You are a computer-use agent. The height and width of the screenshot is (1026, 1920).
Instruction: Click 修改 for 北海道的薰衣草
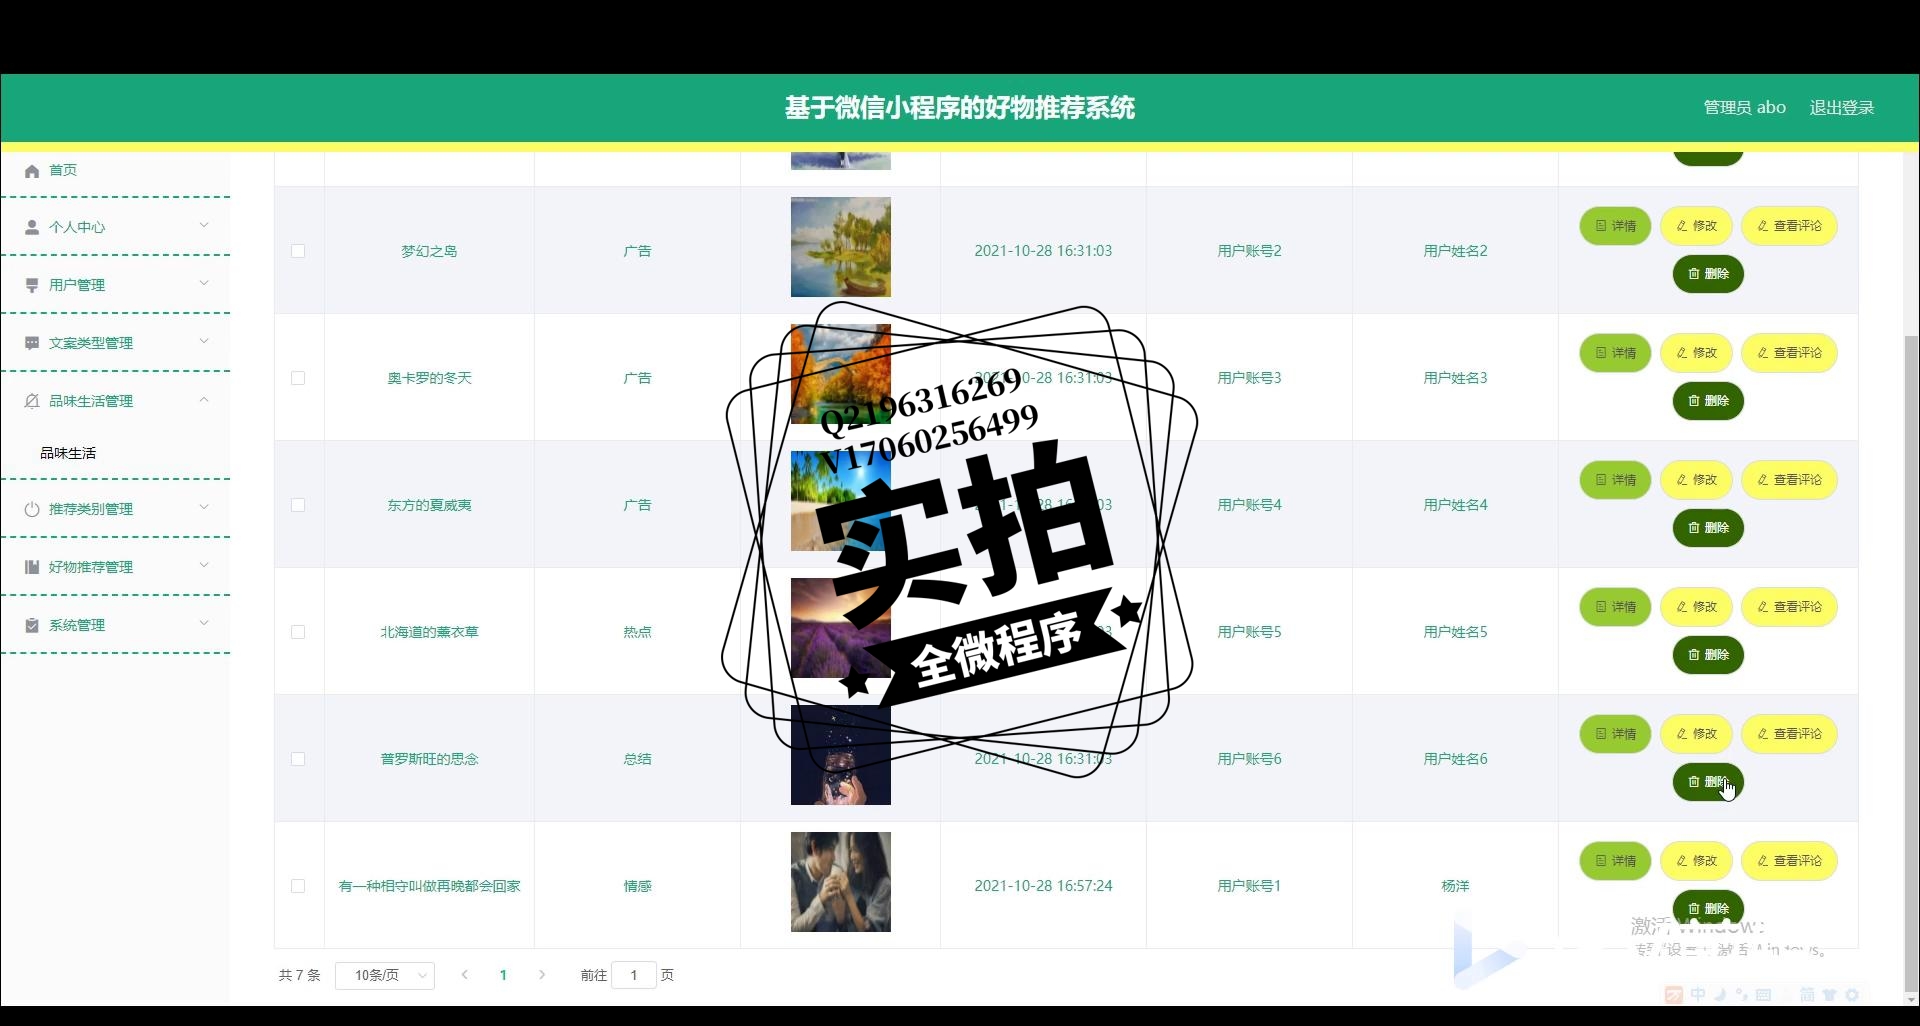coord(1696,607)
